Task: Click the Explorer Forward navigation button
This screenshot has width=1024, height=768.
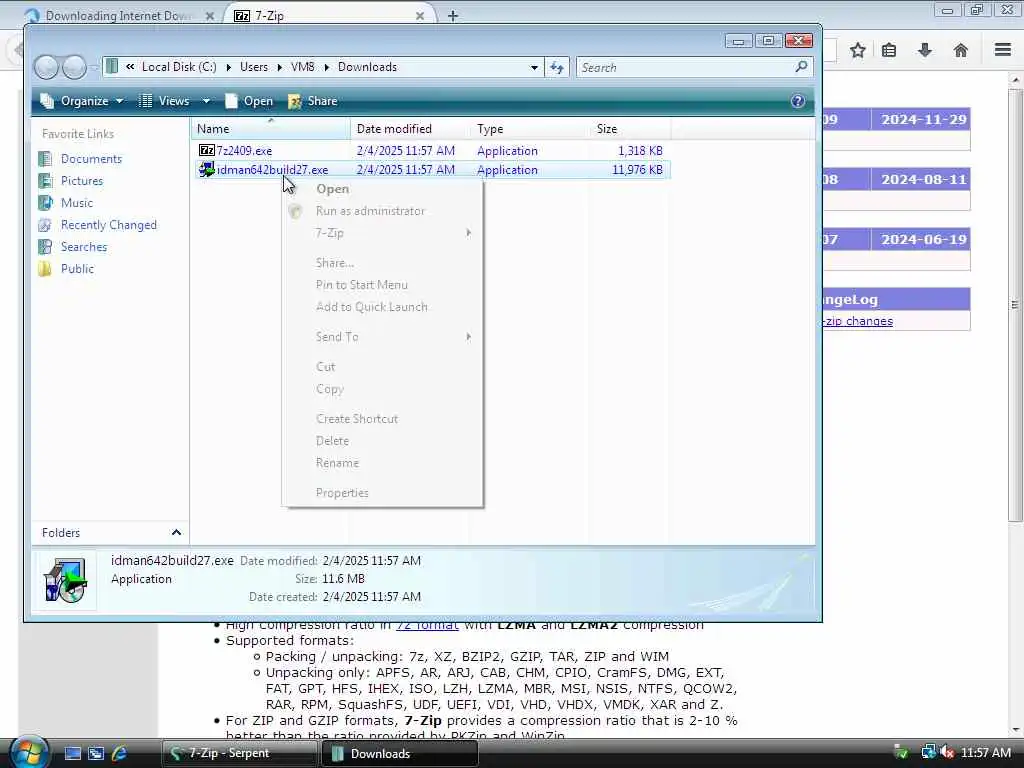Action: pyautogui.click(x=74, y=67)
